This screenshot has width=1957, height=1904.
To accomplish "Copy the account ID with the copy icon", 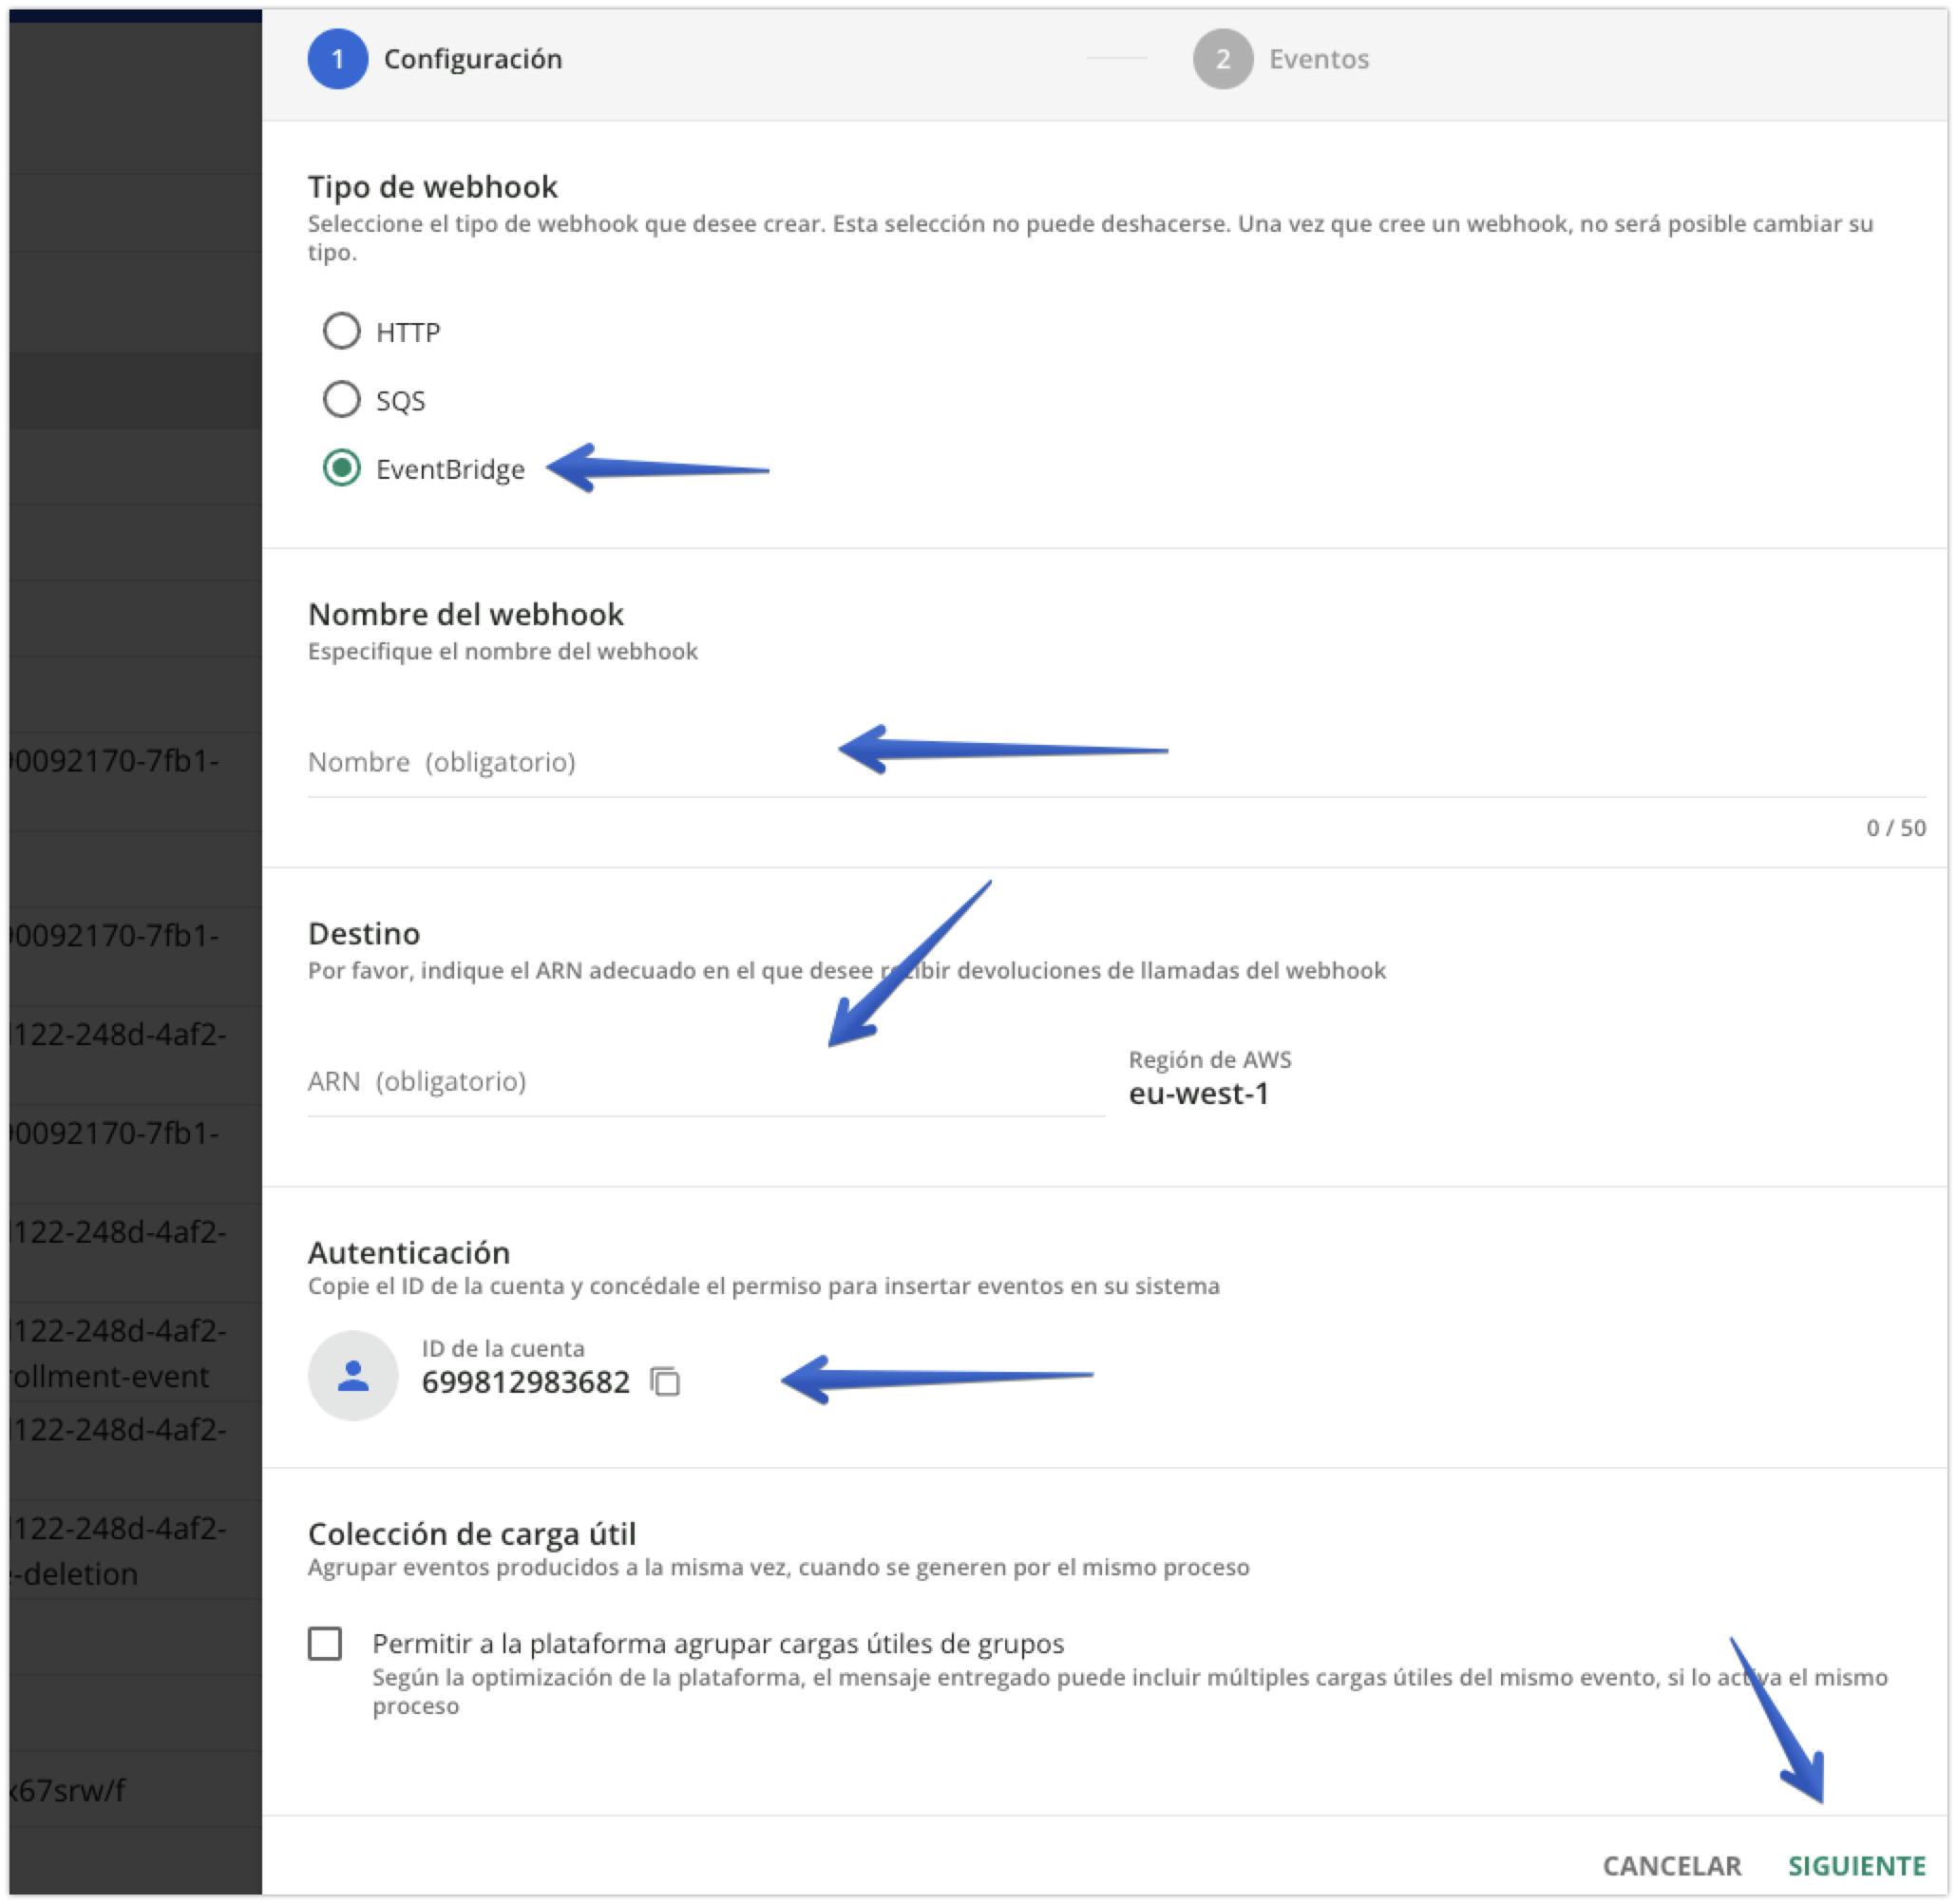I will tap(665, 1382).
